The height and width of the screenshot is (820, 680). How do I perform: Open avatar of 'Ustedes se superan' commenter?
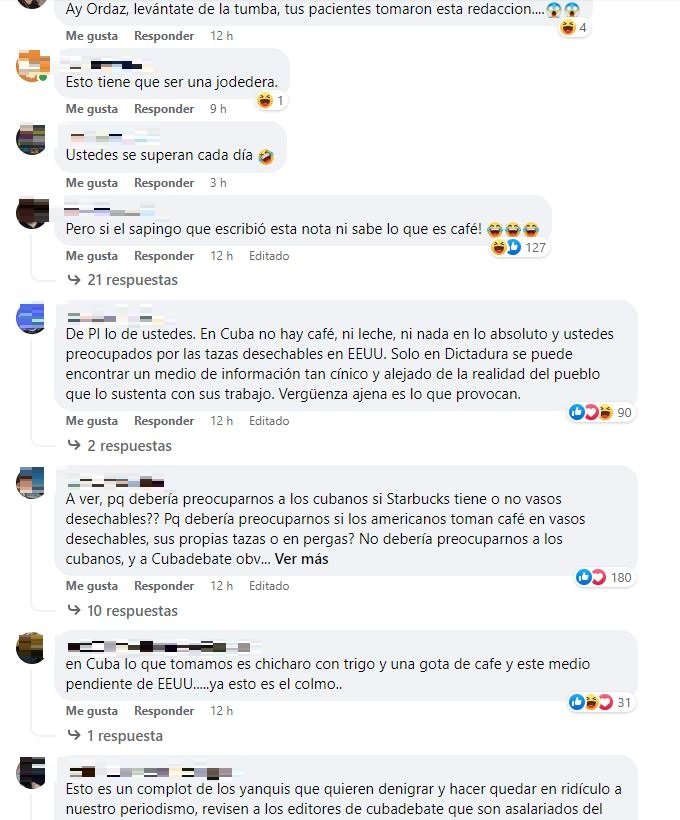point(32,139)
